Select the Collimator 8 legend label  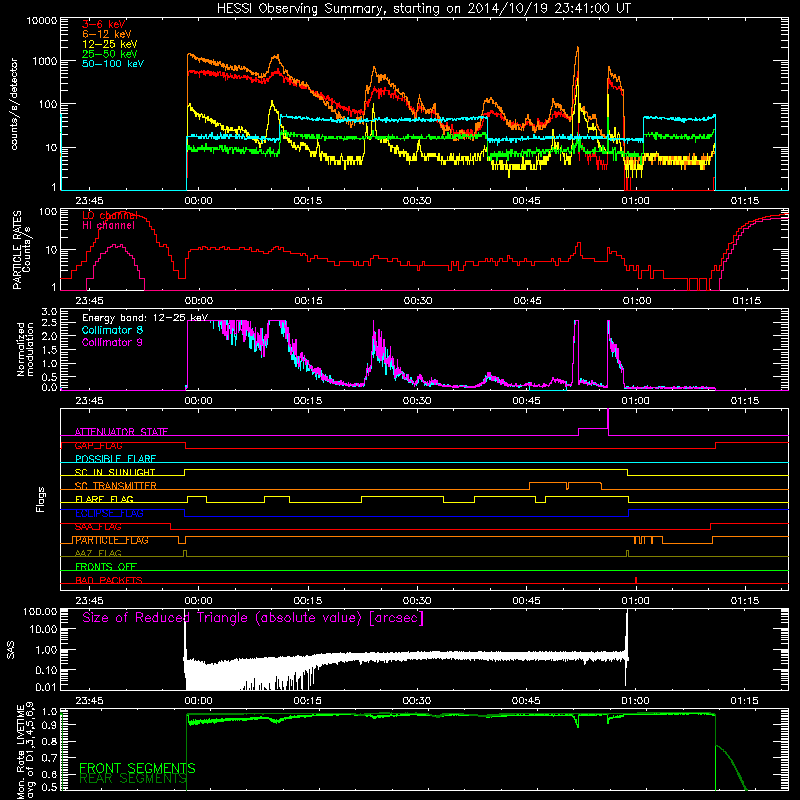(x=112, y=330)
